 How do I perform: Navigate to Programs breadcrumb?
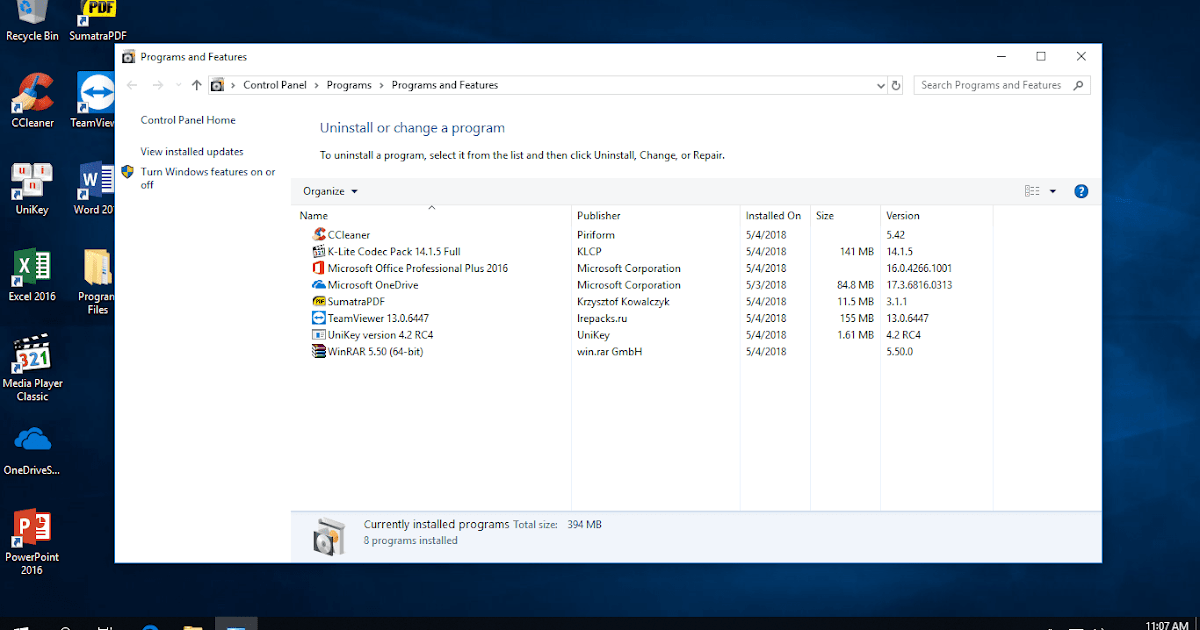349,85
